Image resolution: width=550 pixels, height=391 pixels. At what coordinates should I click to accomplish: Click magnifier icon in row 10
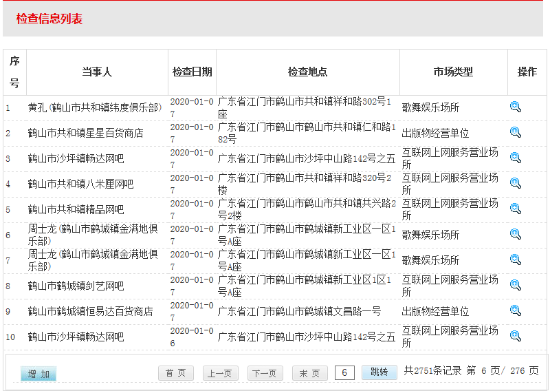[x=515, y=336]
